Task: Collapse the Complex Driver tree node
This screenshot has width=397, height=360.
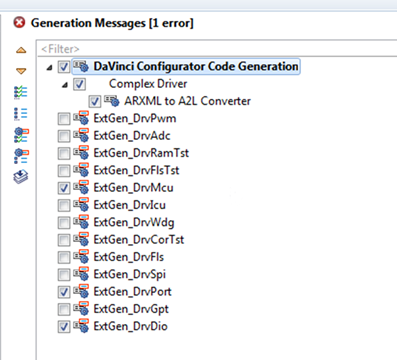Action: tap(65, 85)
